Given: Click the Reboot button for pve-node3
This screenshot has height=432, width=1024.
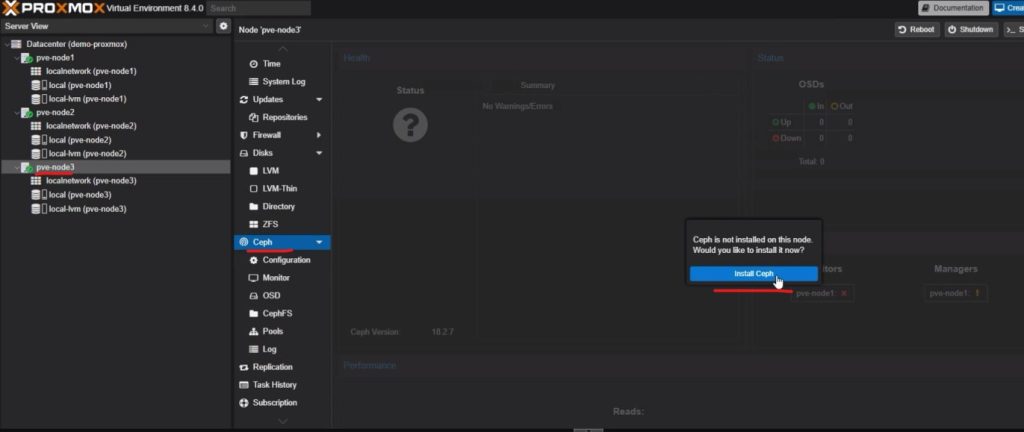Looking at the screenshot, I should (917, 29).
